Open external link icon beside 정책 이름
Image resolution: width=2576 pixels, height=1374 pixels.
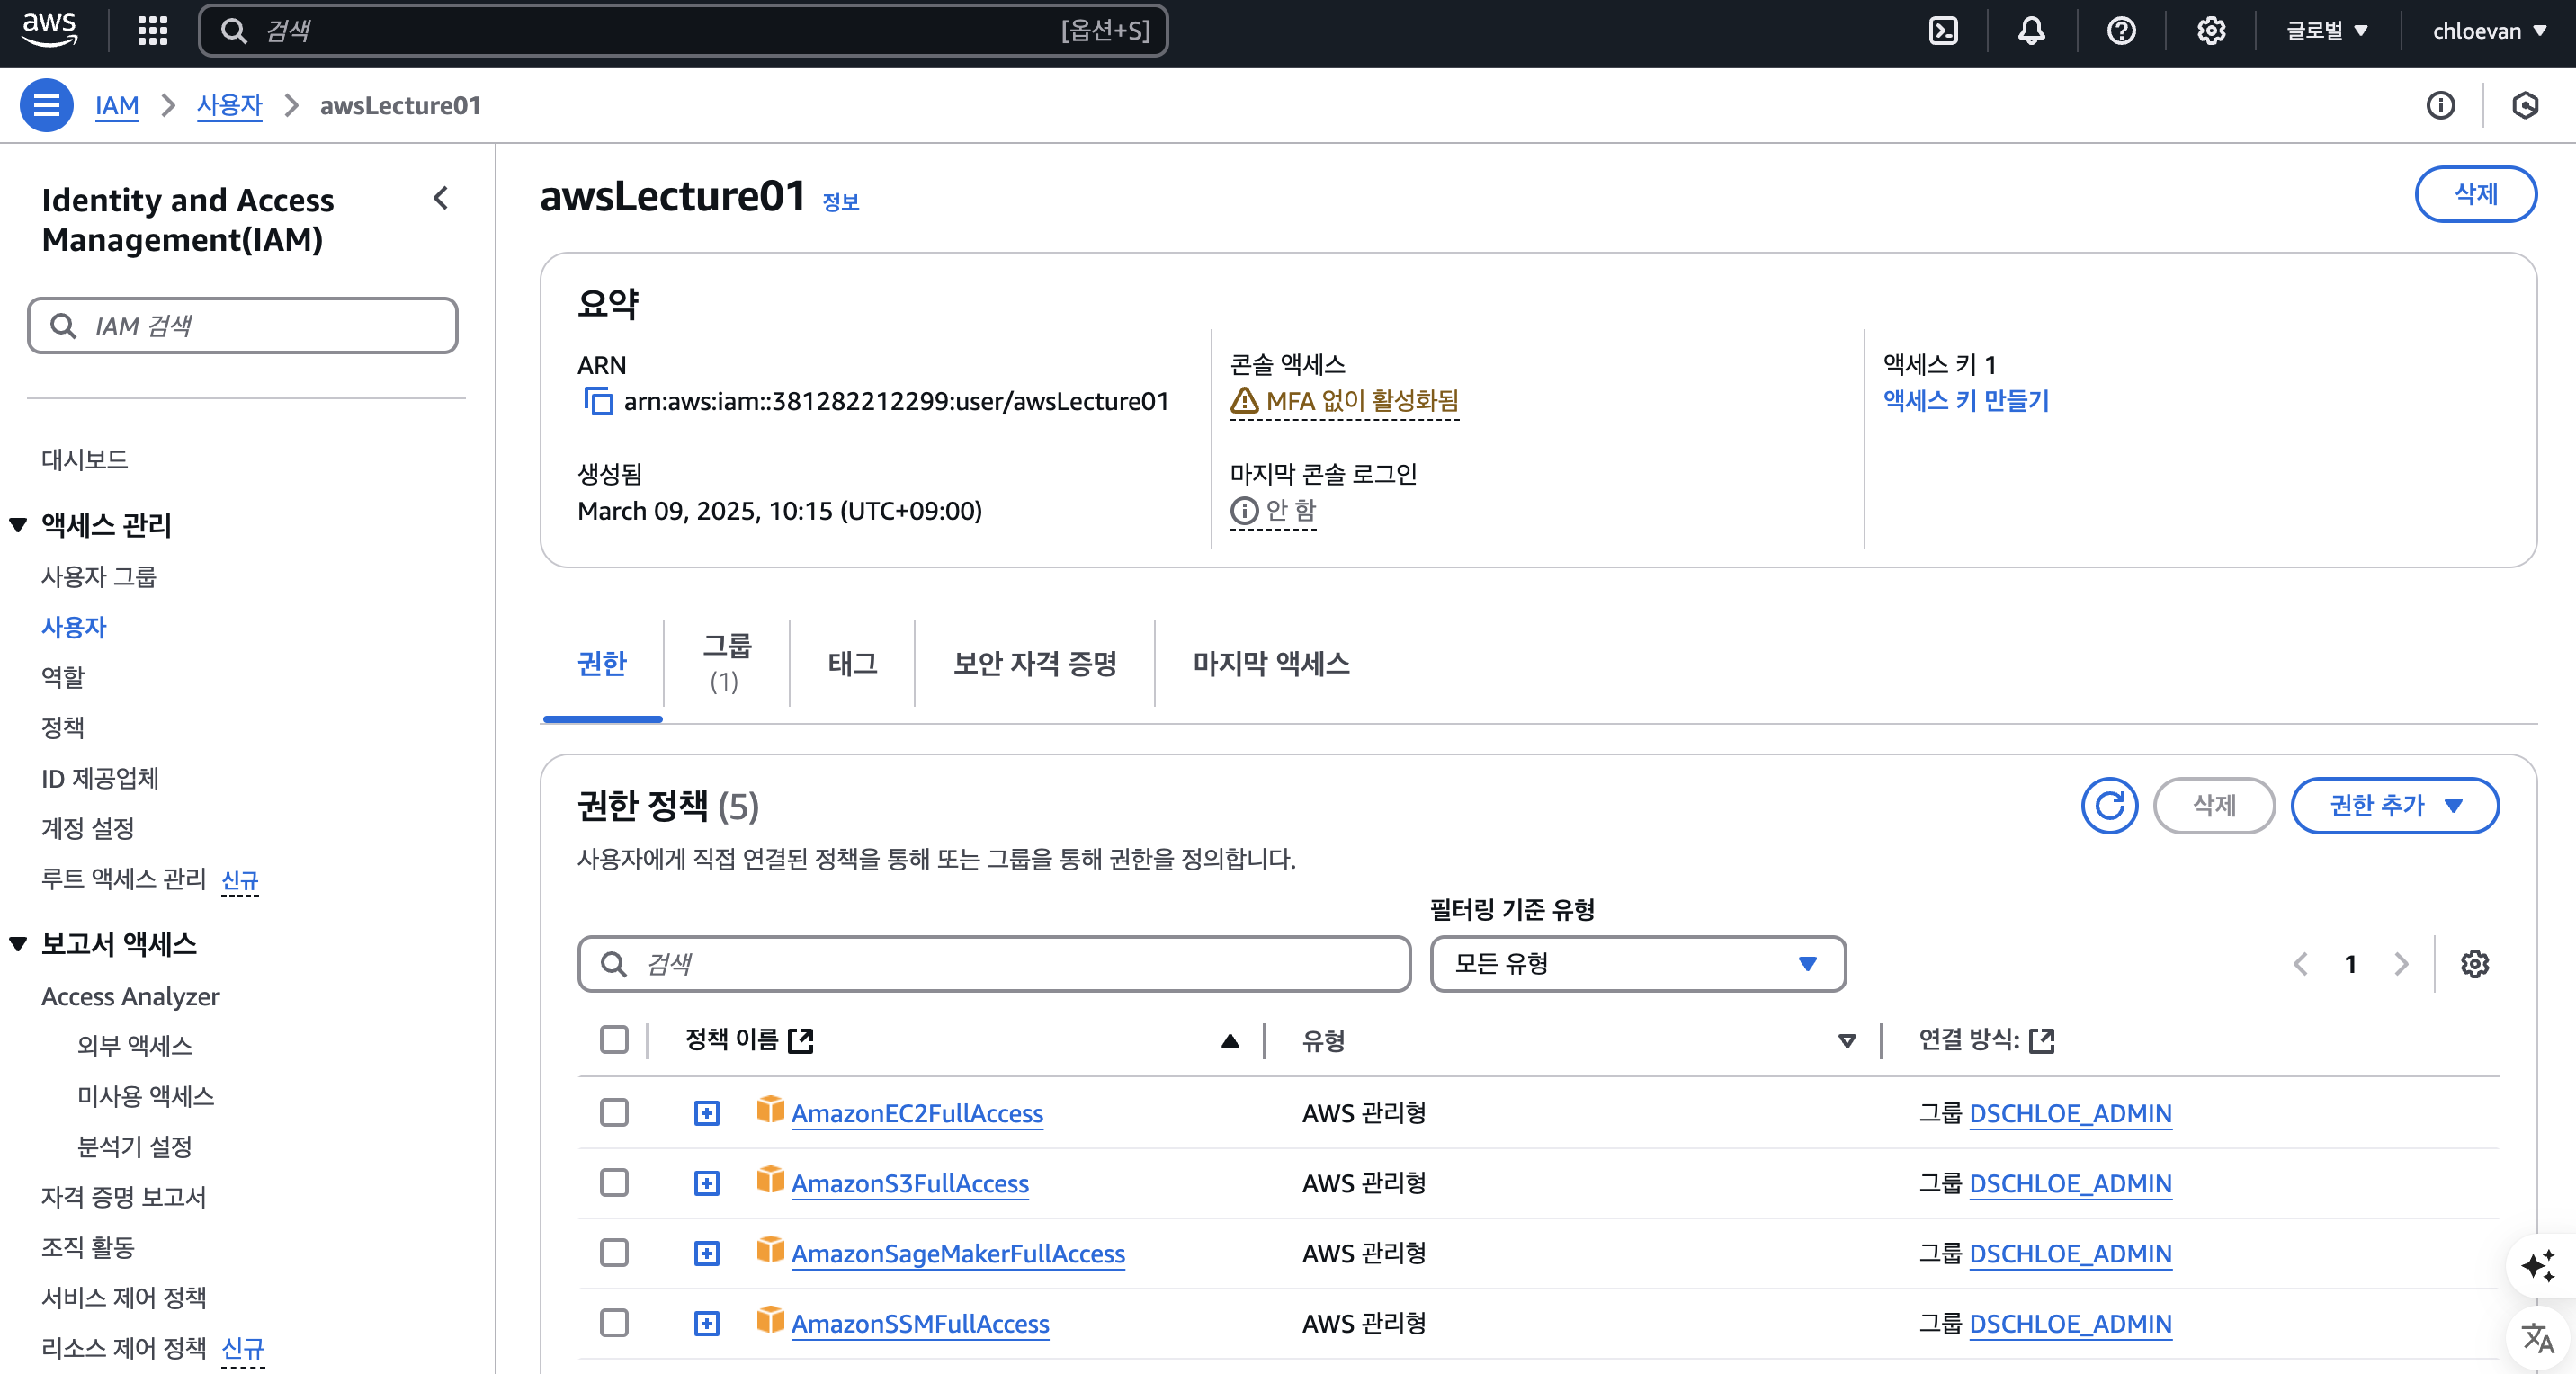tap(801, 1040)
